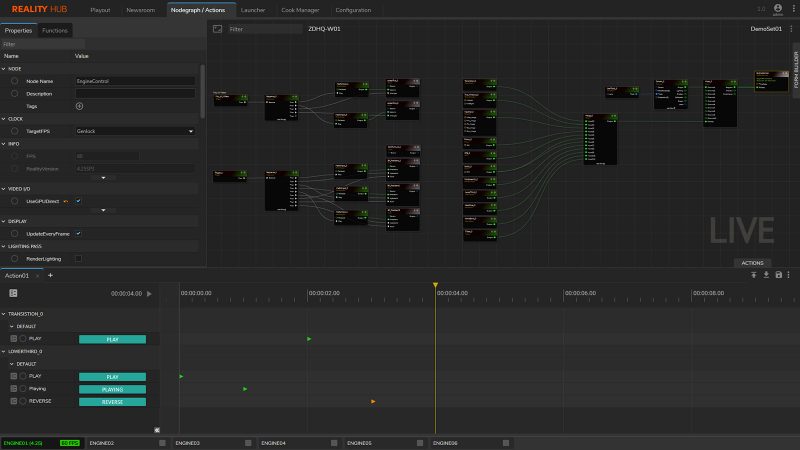Open the top-right application options menu
Viewport: 800px width, 450px height.
793,9
